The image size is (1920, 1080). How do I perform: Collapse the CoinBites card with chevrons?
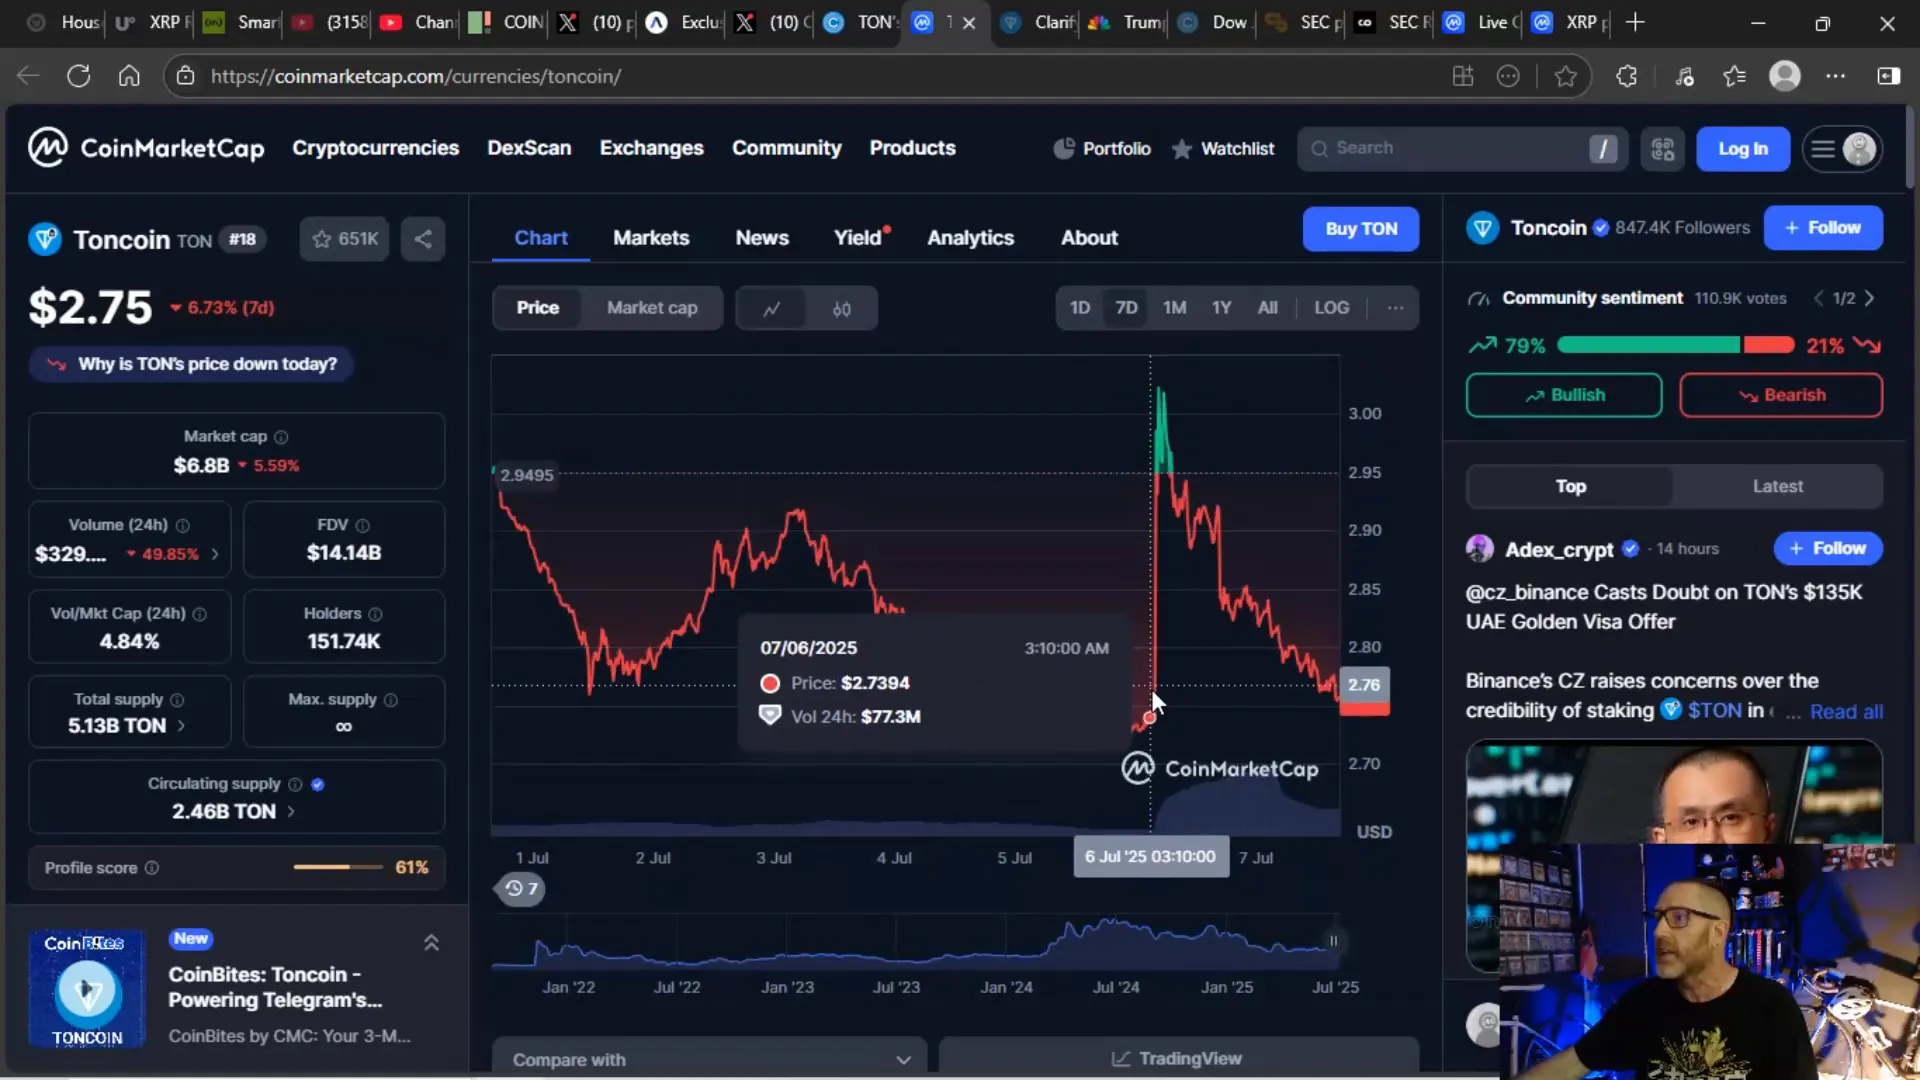coord(431,943)
